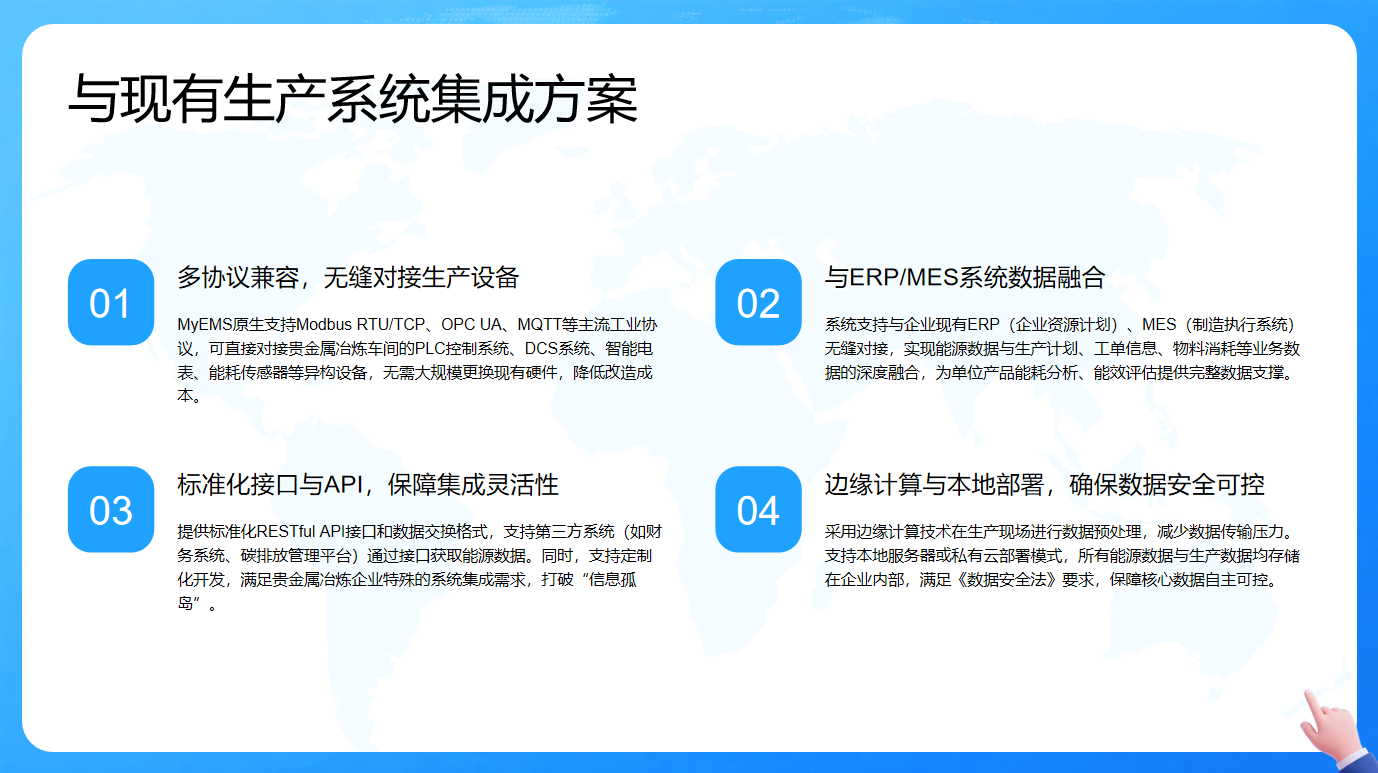1378x773 pixels.
Task: Click the blue 02 number badge
Action: click(759, 302)
